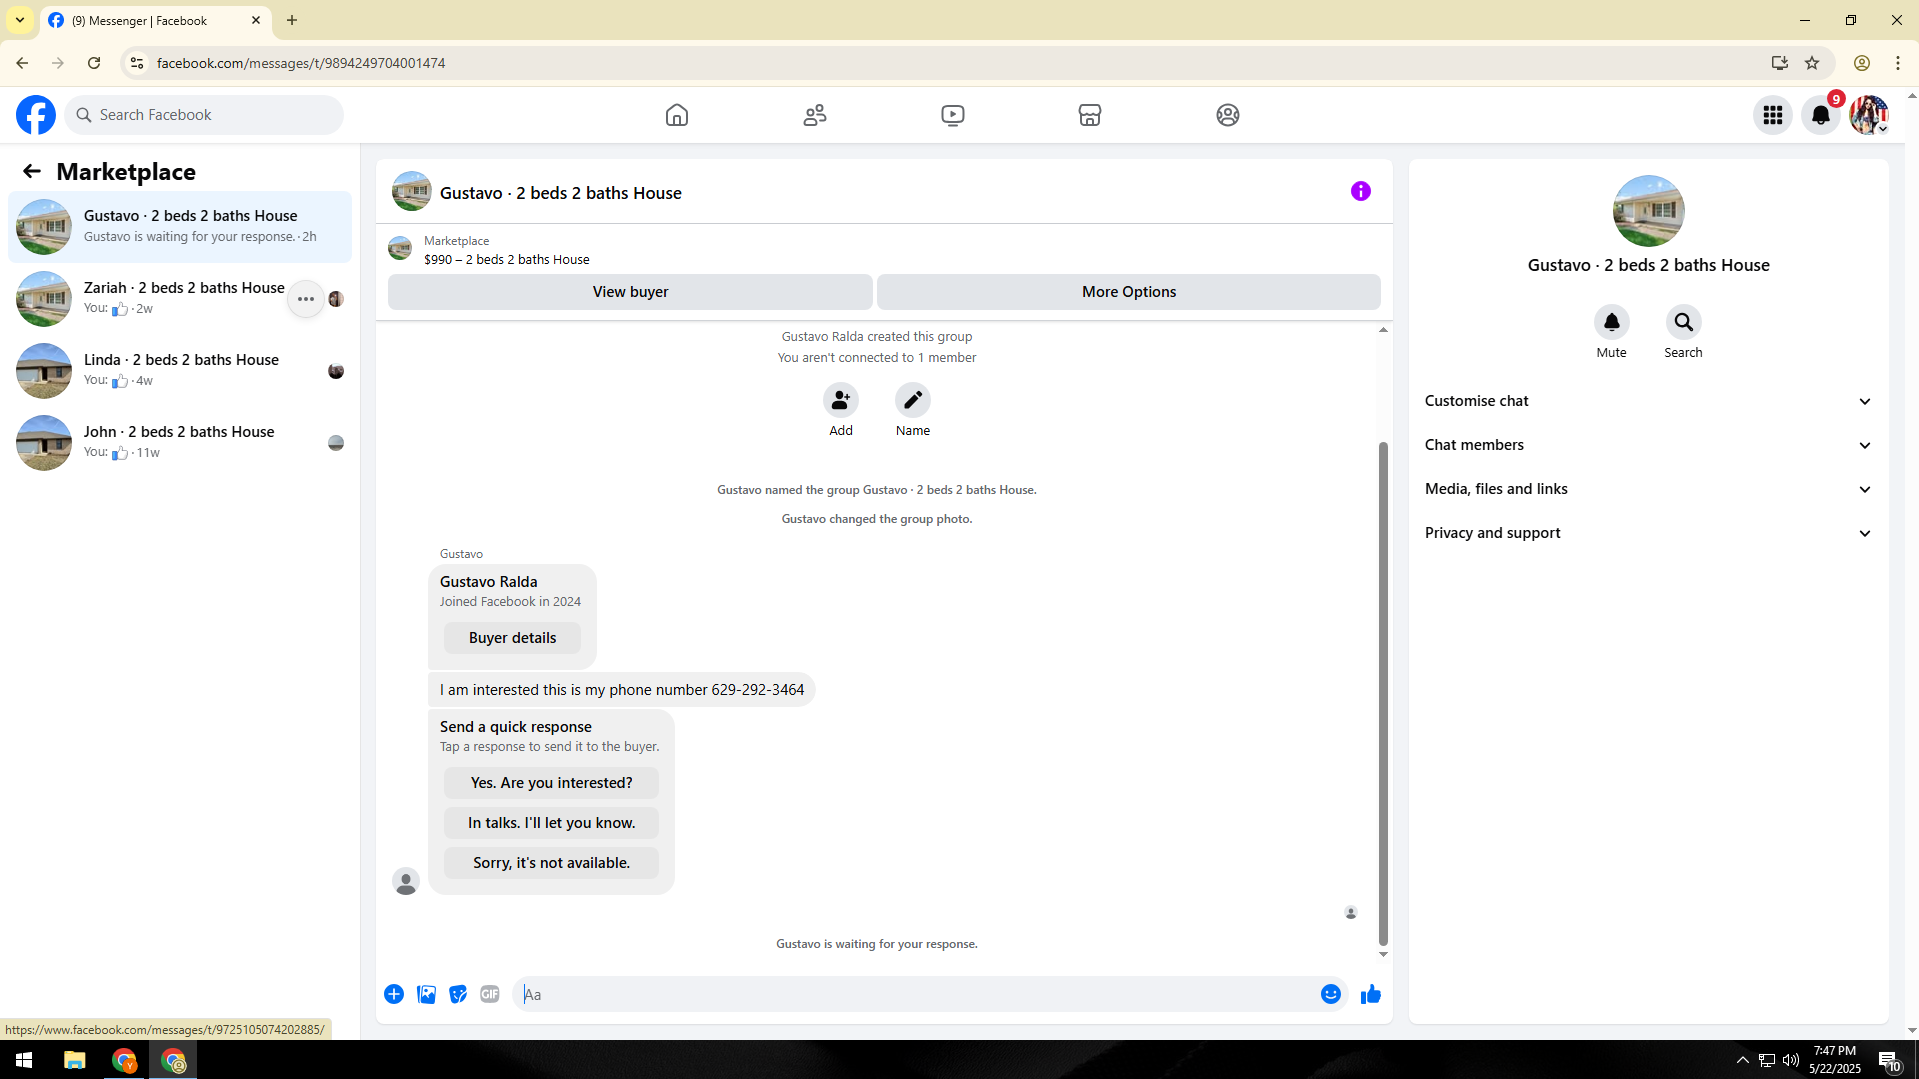Go to the Home feed icon
This screenshot has width=1919, height=1079.
677,115
